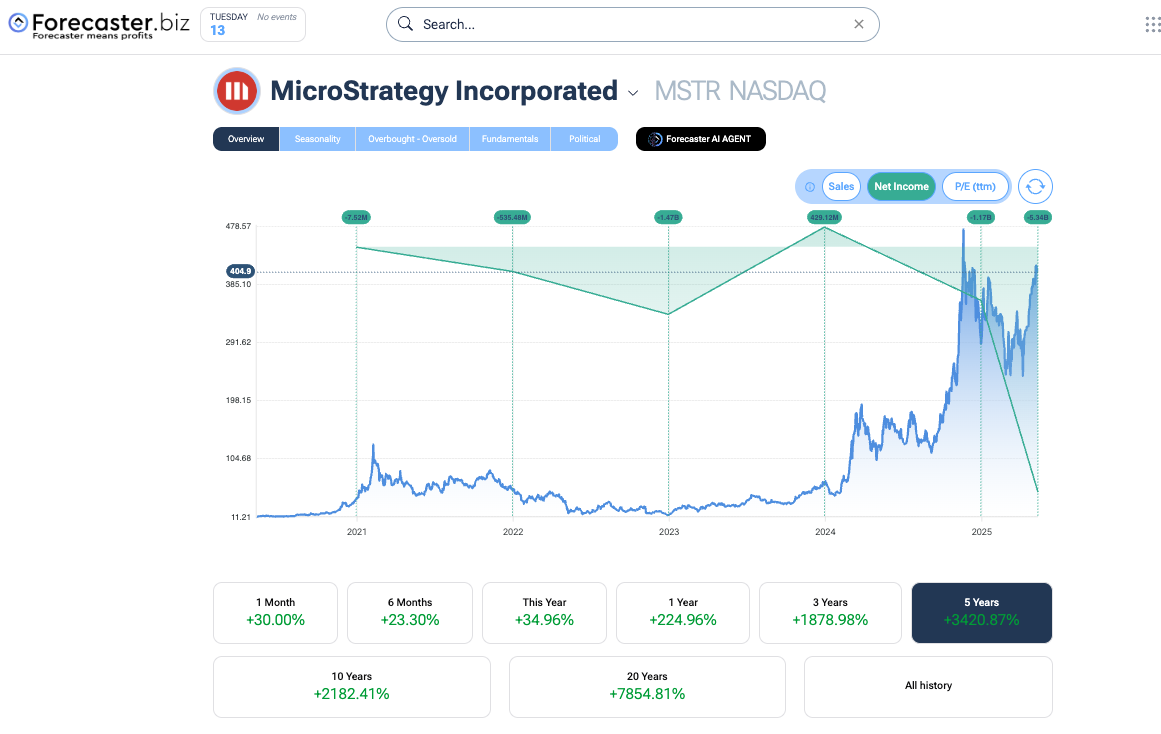Click the MicroStrategy company logo

click(237, 92)
